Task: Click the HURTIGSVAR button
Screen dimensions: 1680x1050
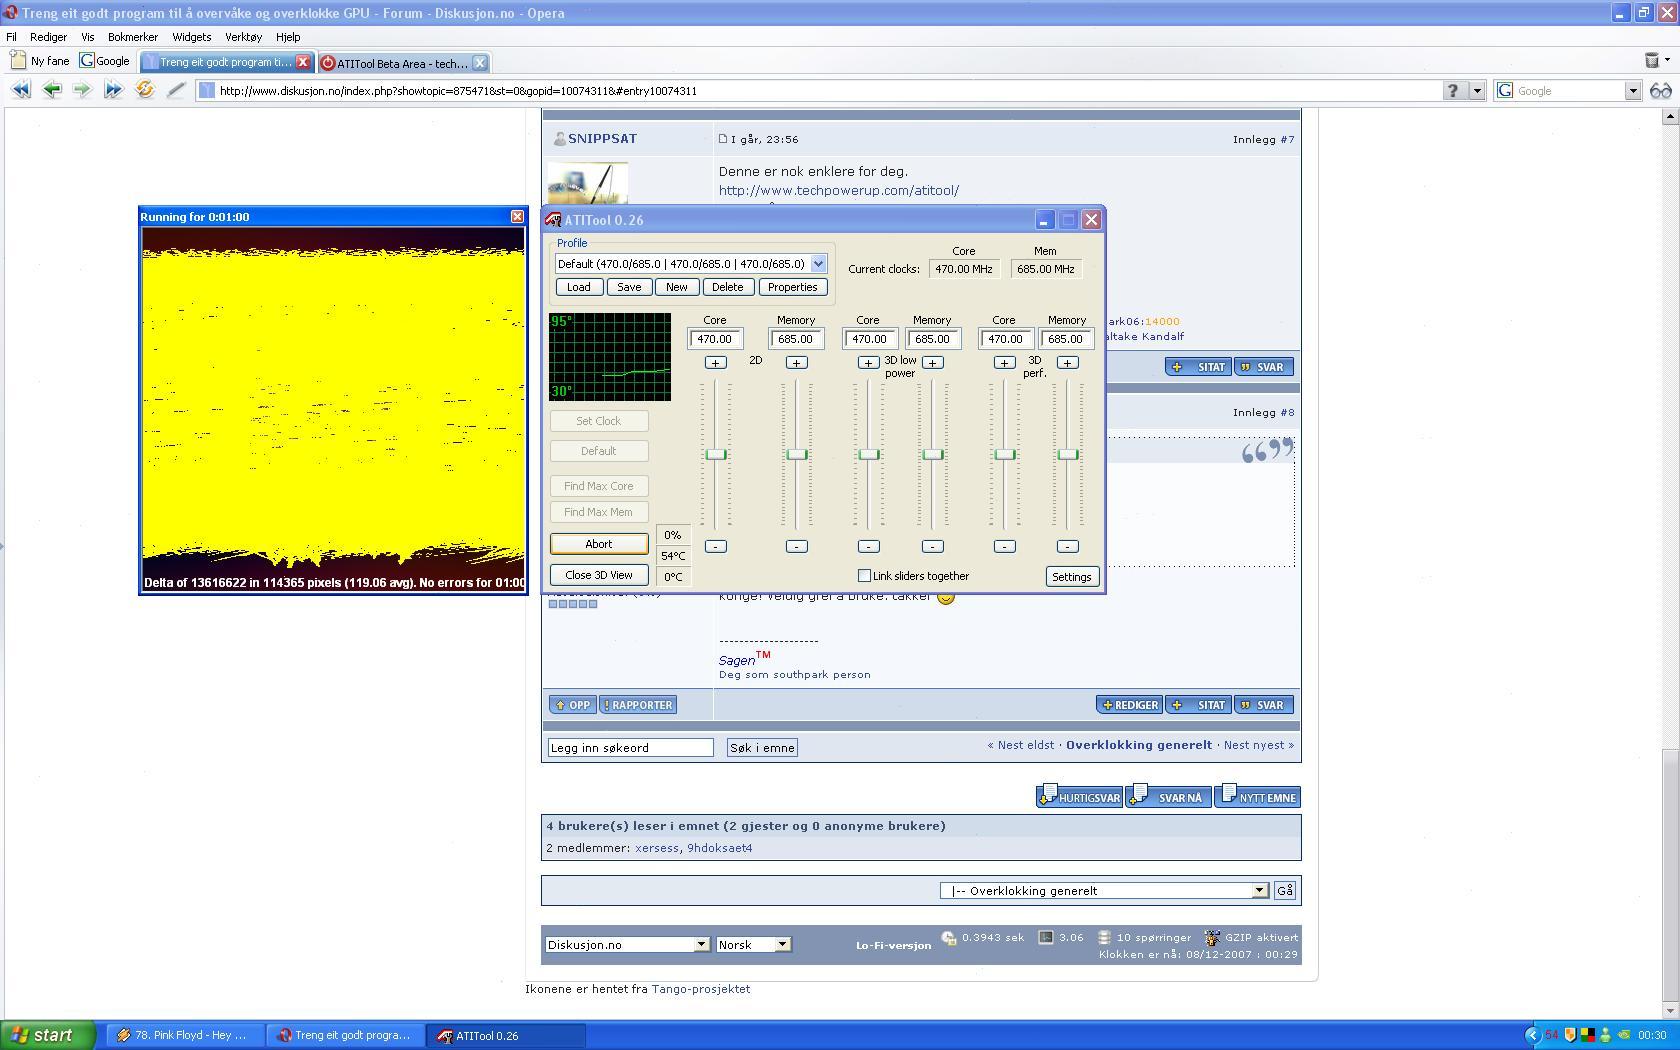Action: [x=1080, y=797]
